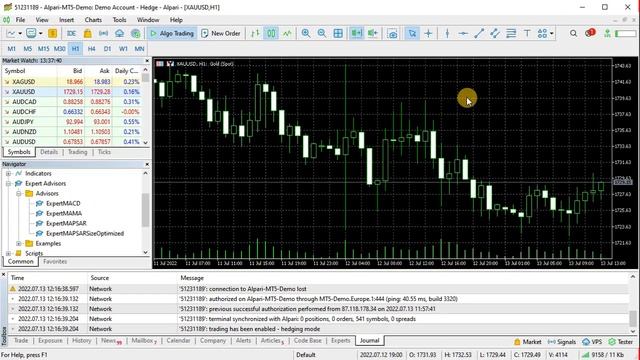Draw a trendline on chart
The image size is (640, 360).
(479, 33)
